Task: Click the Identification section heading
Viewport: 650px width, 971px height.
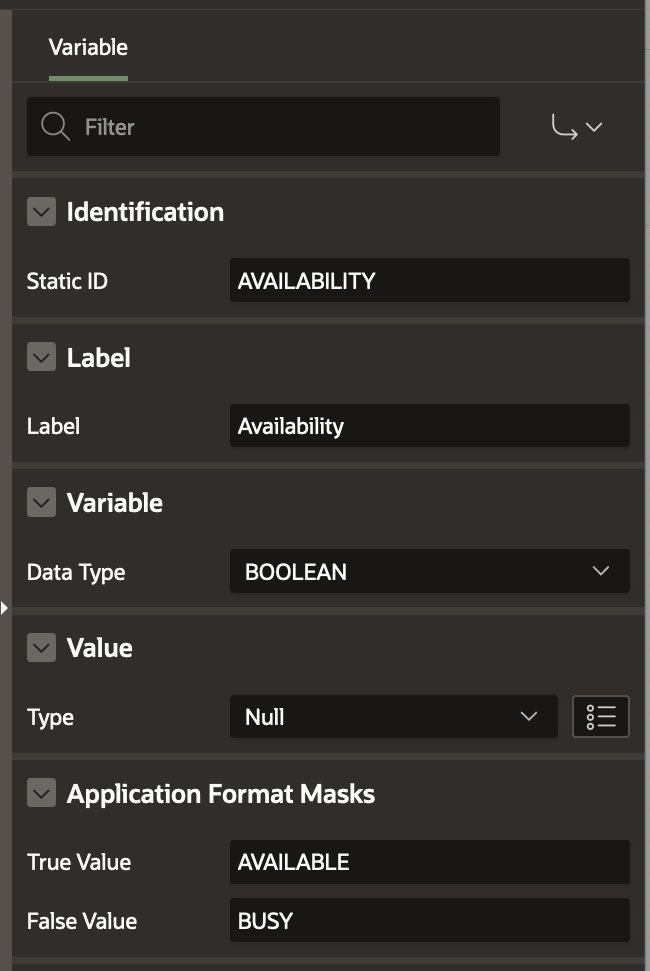Action: 145,212
